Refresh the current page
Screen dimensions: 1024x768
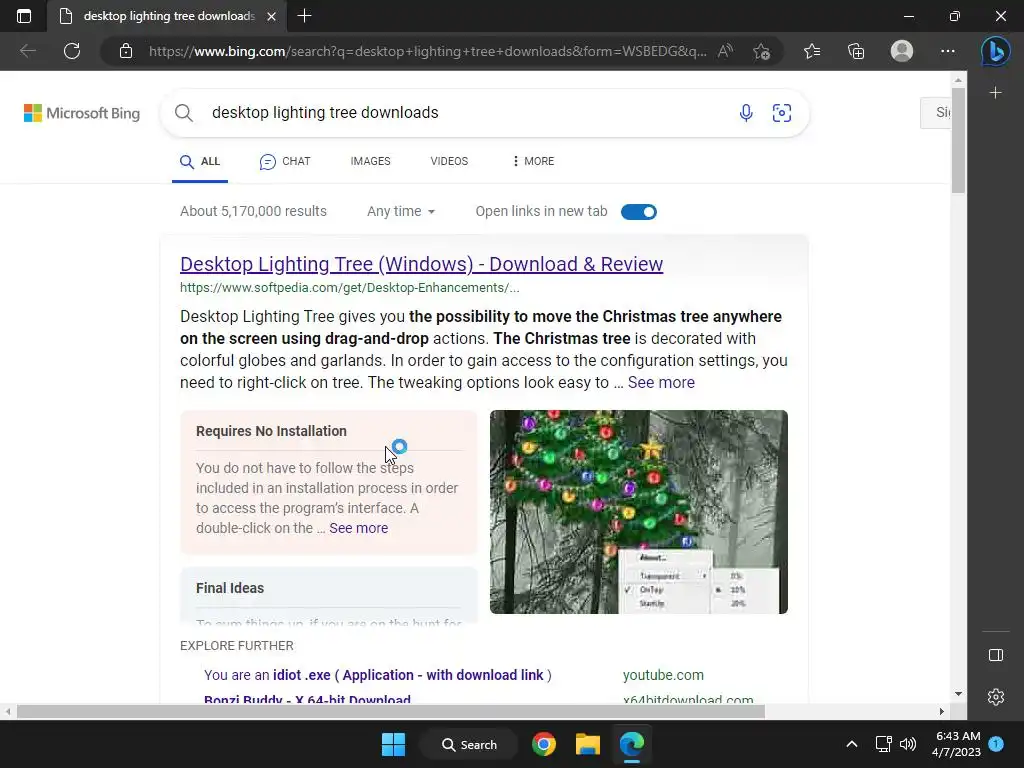(72, 51)
